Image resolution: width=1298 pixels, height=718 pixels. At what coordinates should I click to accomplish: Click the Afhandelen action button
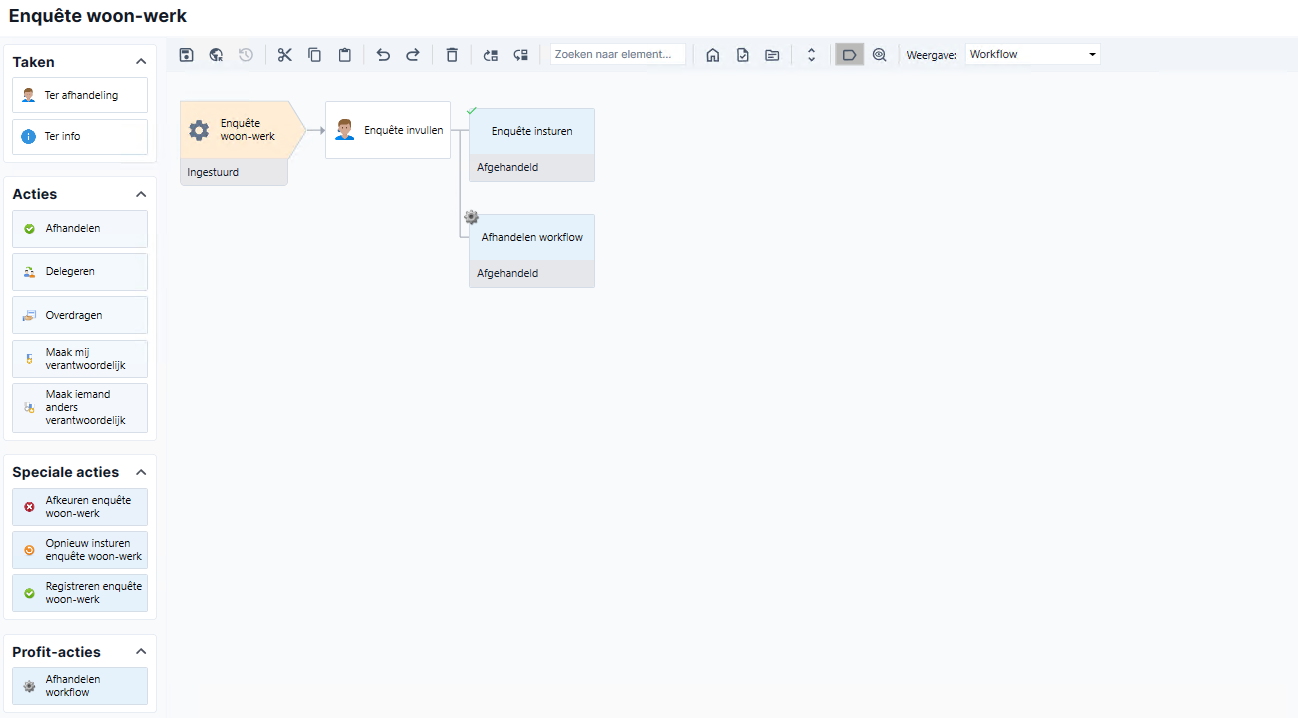pyautogui.click(x=80, y=229)
